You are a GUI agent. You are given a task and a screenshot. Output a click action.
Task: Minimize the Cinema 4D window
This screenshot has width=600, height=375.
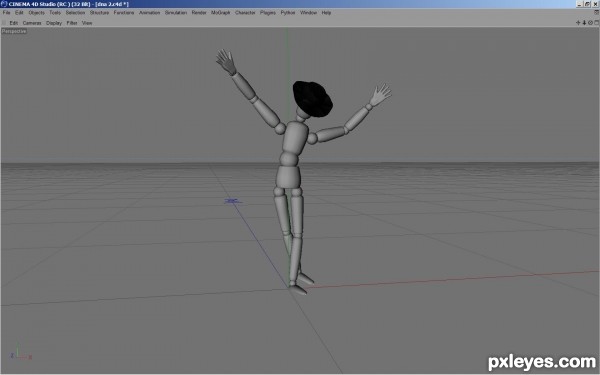pyautogui.click(x=579, y=4)
